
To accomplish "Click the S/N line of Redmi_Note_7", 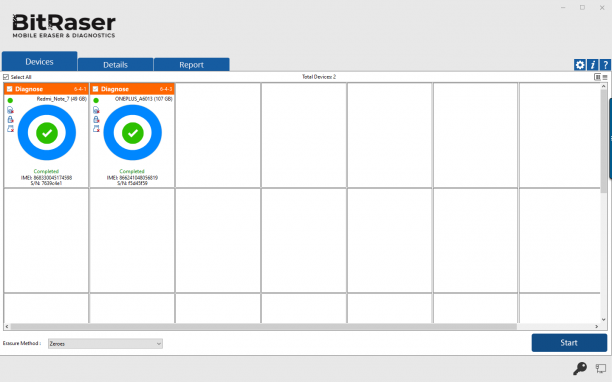I will [x=46, y=183].
